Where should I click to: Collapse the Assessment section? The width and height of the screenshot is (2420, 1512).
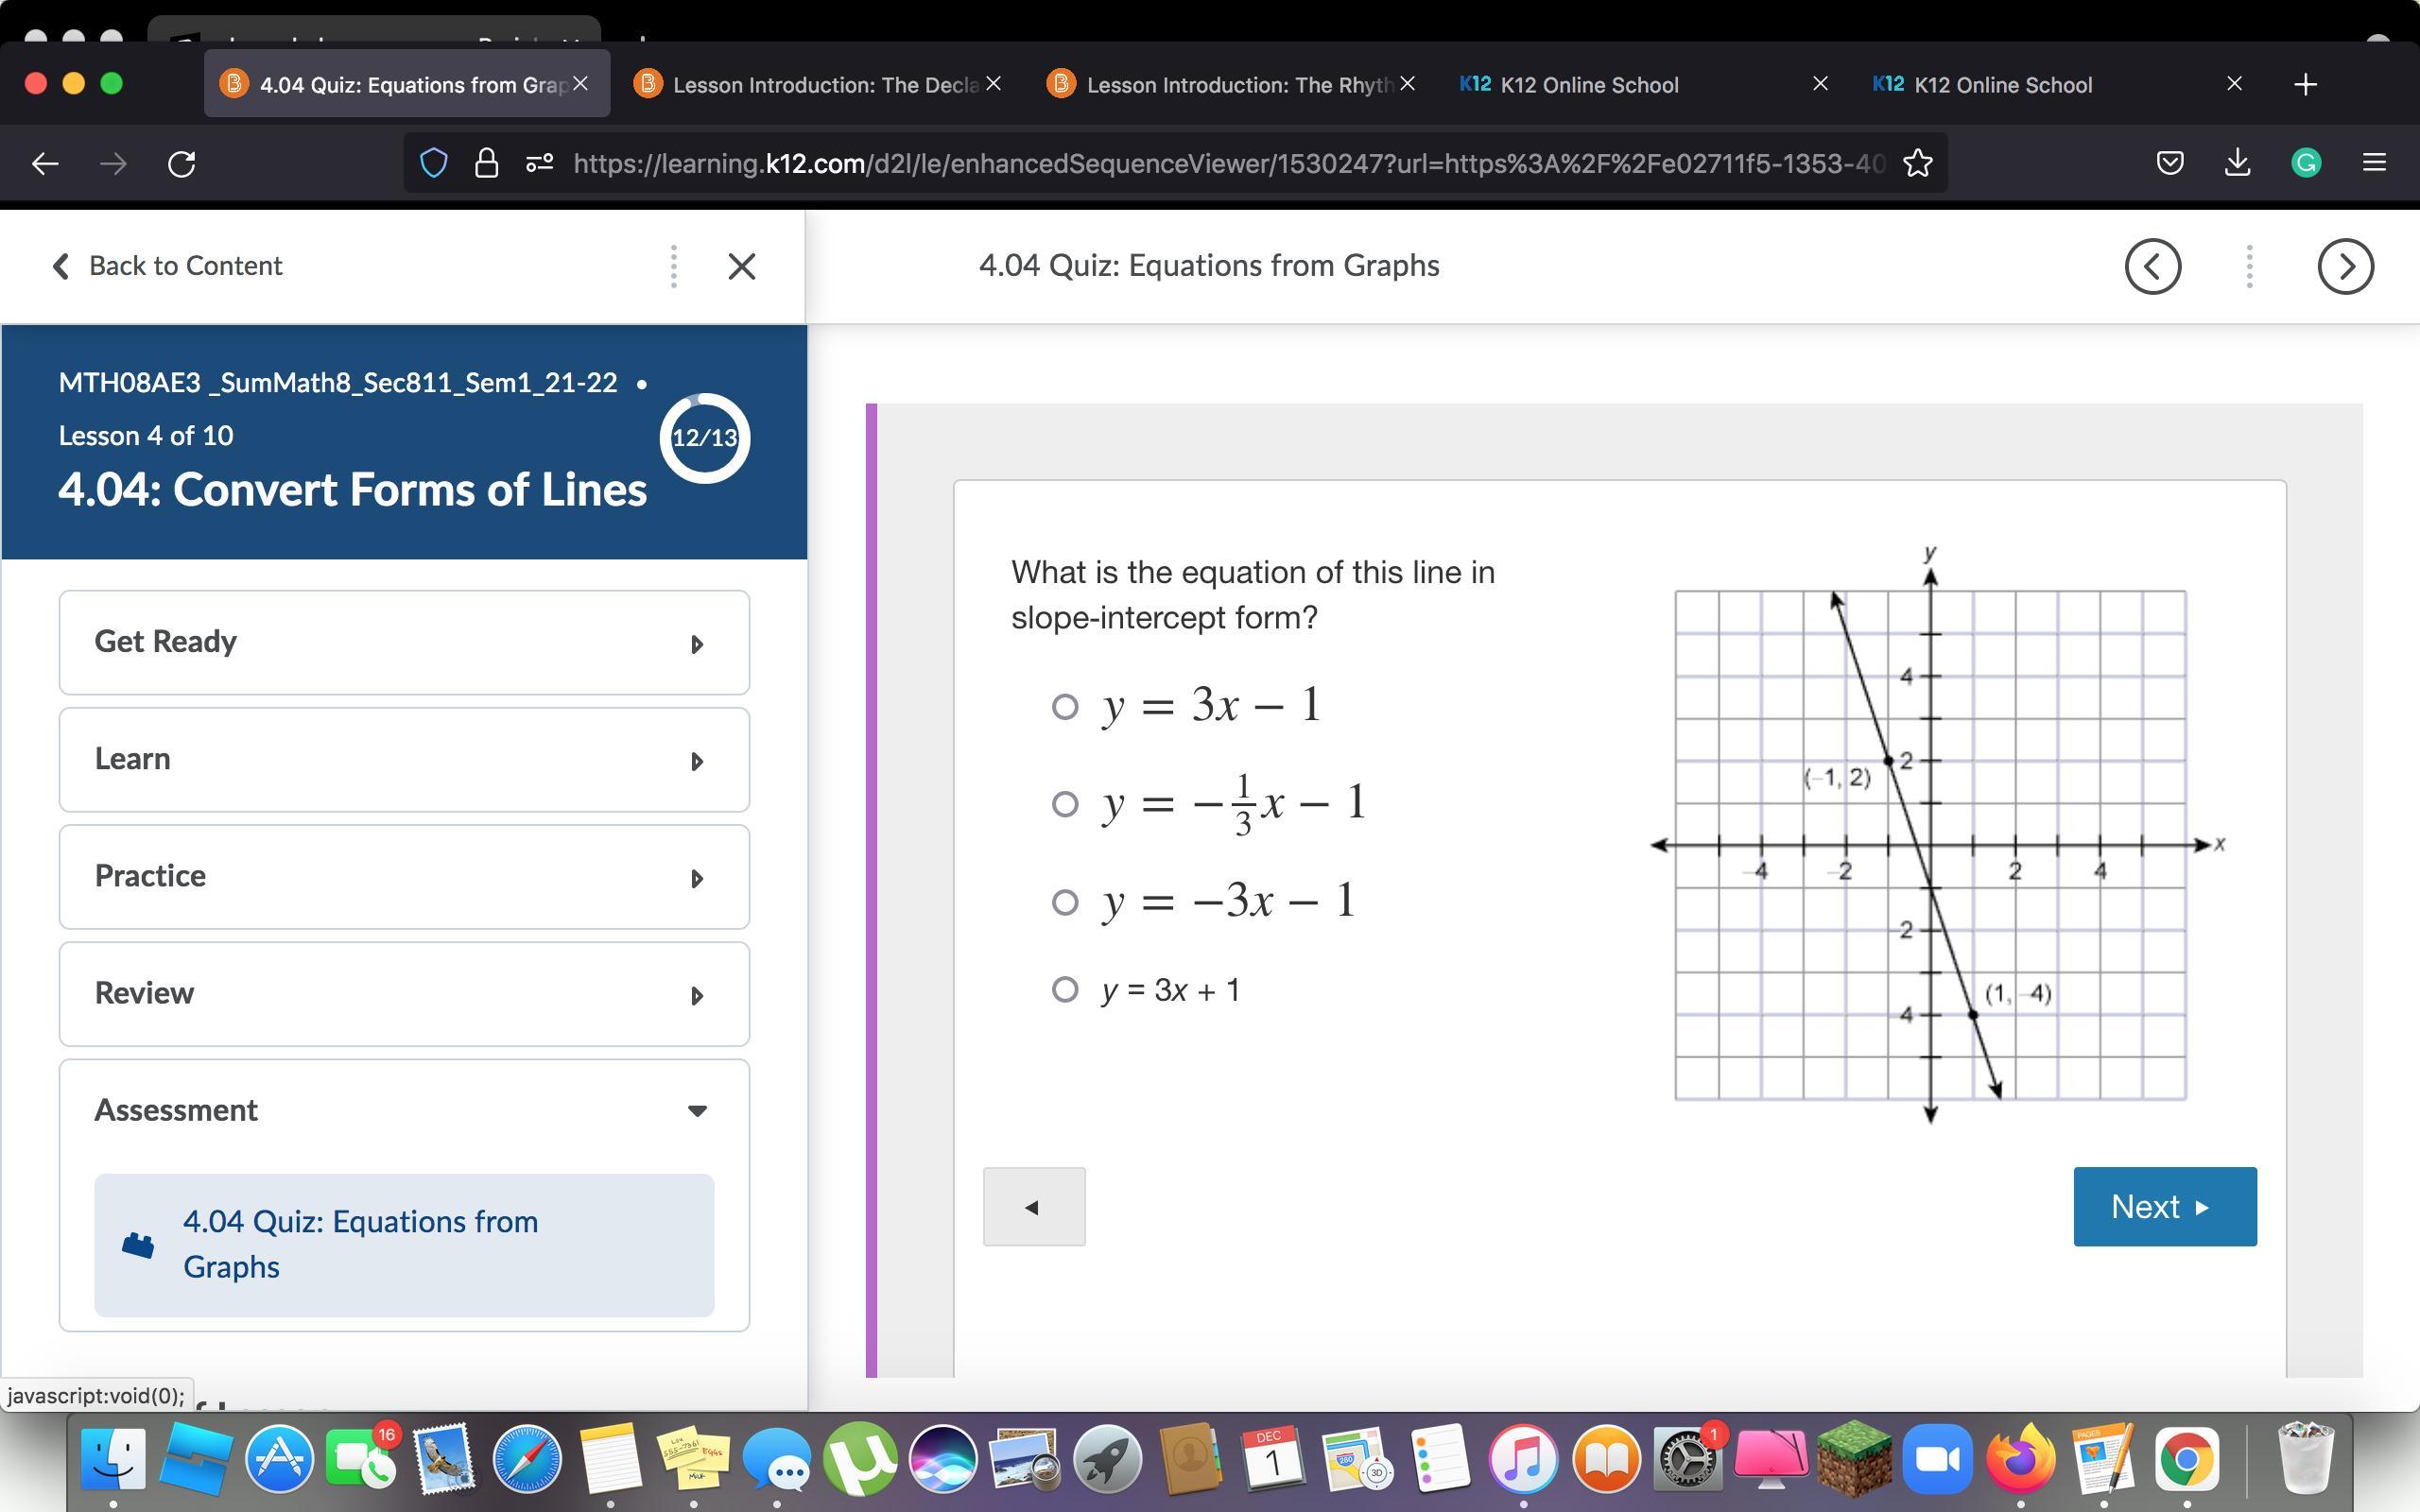click(x=404, y=1110)
